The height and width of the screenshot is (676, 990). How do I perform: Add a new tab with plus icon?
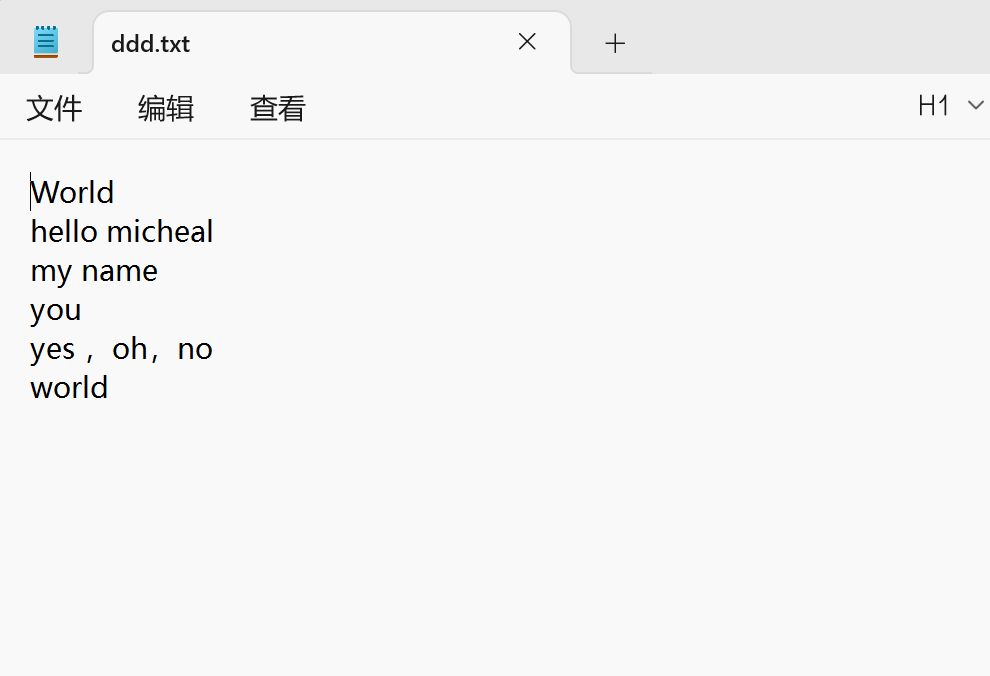tap(615, 43)
